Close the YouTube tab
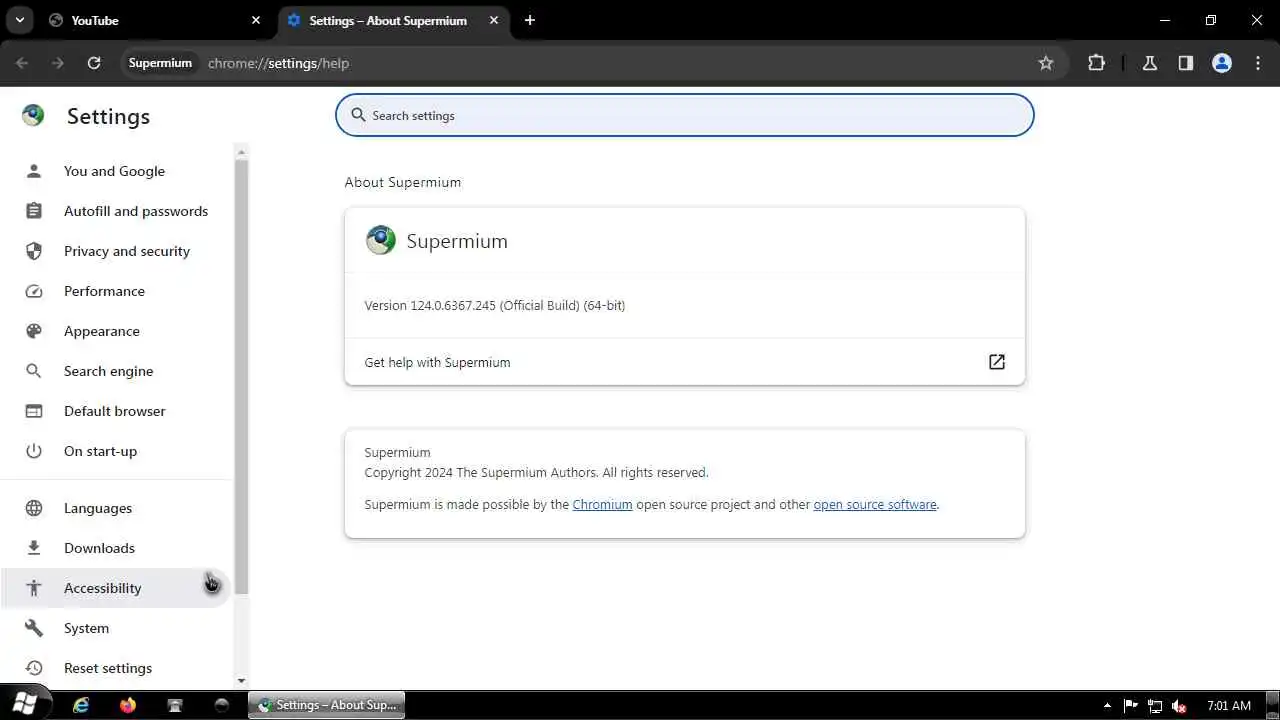Viewport: 1280px width, 720px height. (256, 20)
